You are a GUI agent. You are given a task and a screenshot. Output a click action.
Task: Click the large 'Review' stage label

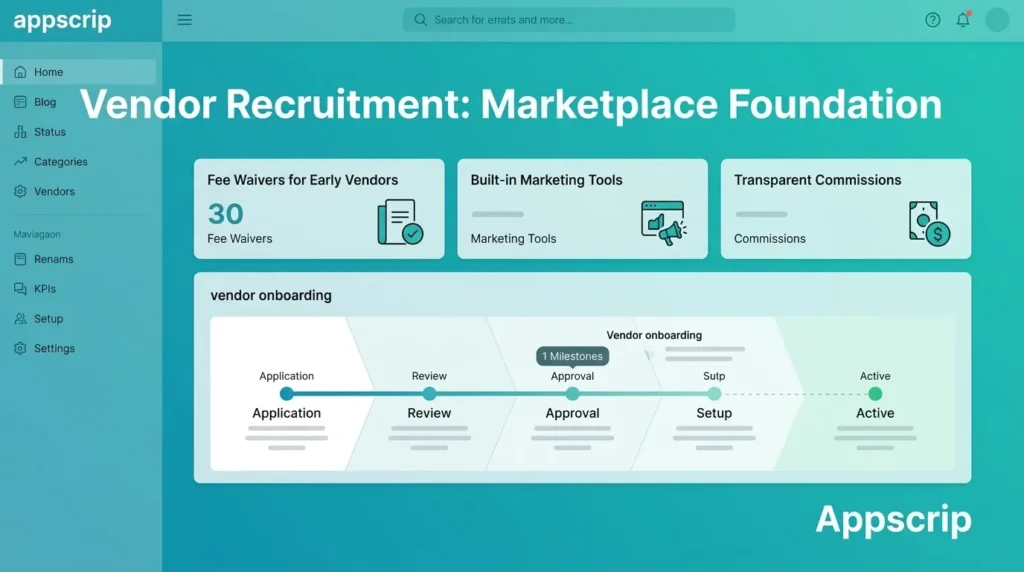429,413
